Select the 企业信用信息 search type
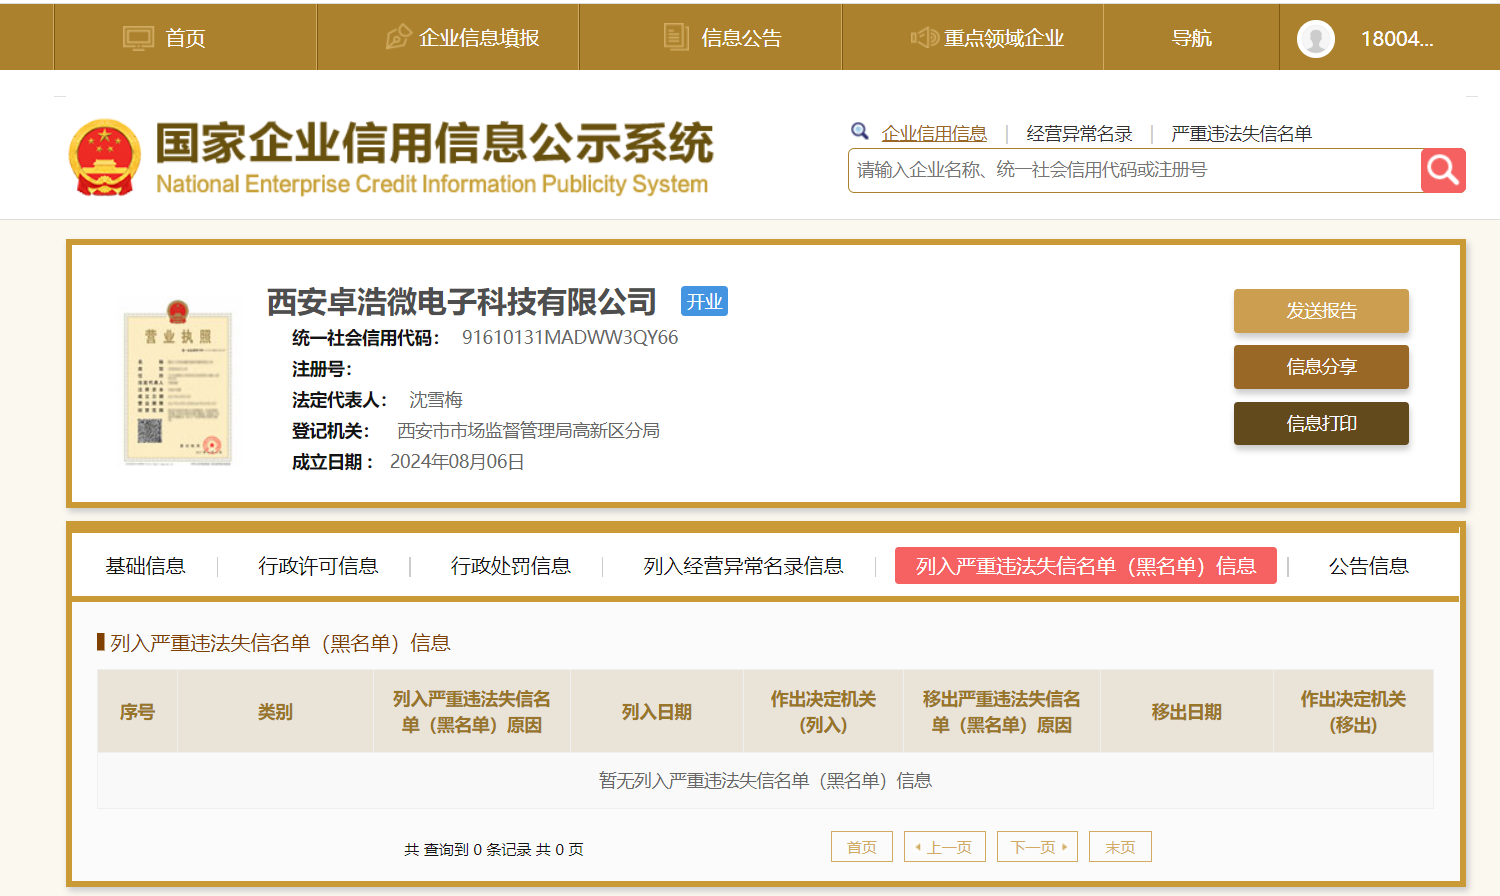1500x896 pixels. pos(934,133)
